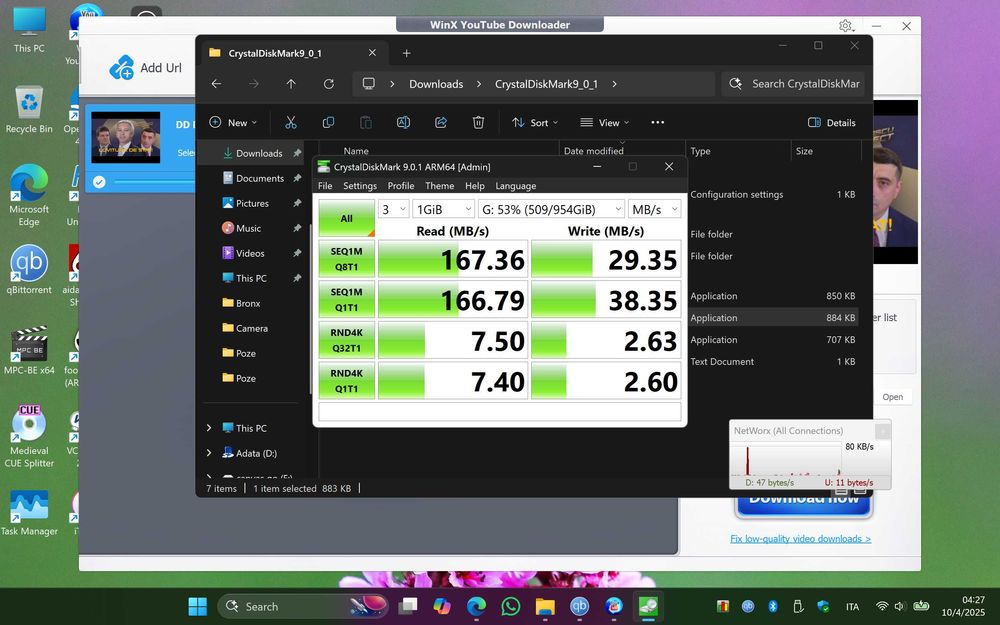Open Task Manager desktop shortcut
This screenshot has height=625, width=1000.
(29, 513)
